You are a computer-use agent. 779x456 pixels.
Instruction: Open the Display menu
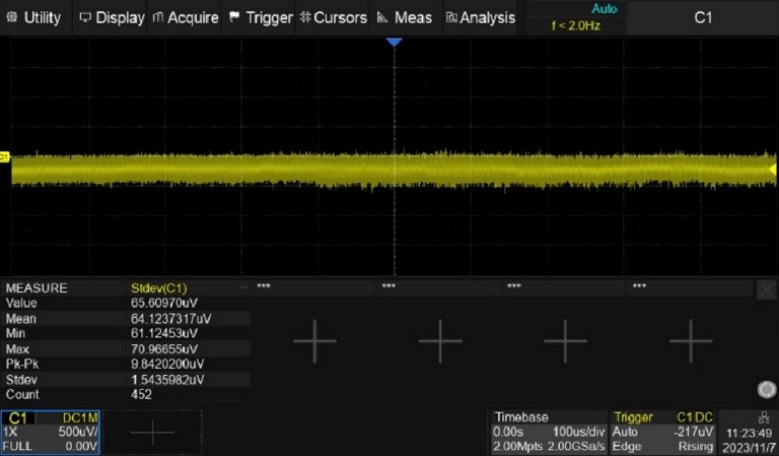(111, 18)
